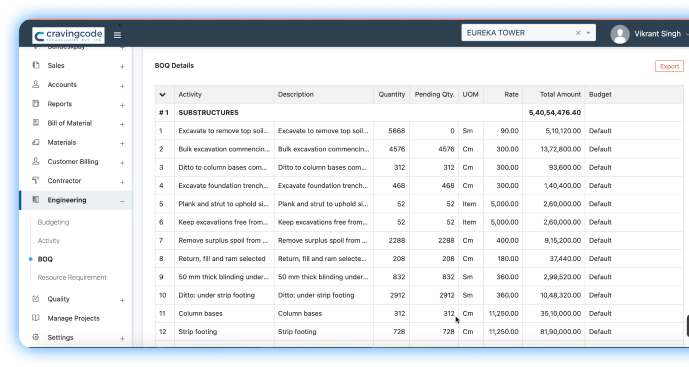
Task: Open the Activity submenu item
Action: 48,241
